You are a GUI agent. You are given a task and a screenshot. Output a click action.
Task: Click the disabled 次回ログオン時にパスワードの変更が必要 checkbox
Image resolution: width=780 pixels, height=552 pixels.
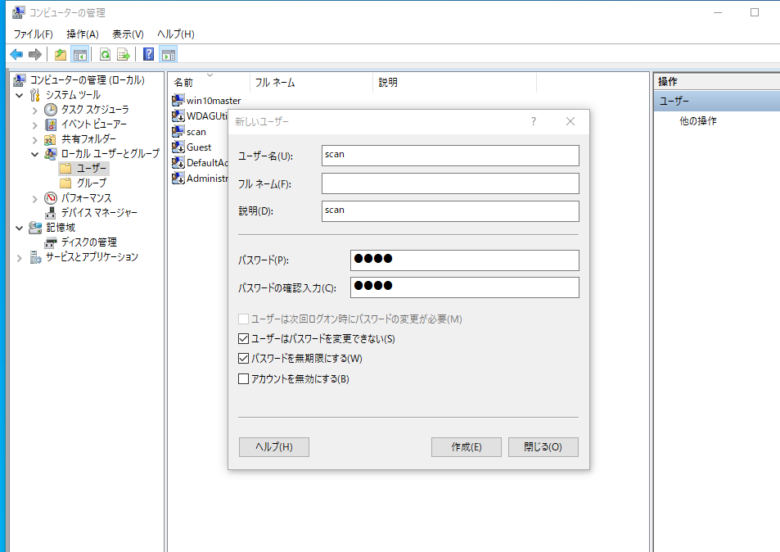(x=243, y=319)
